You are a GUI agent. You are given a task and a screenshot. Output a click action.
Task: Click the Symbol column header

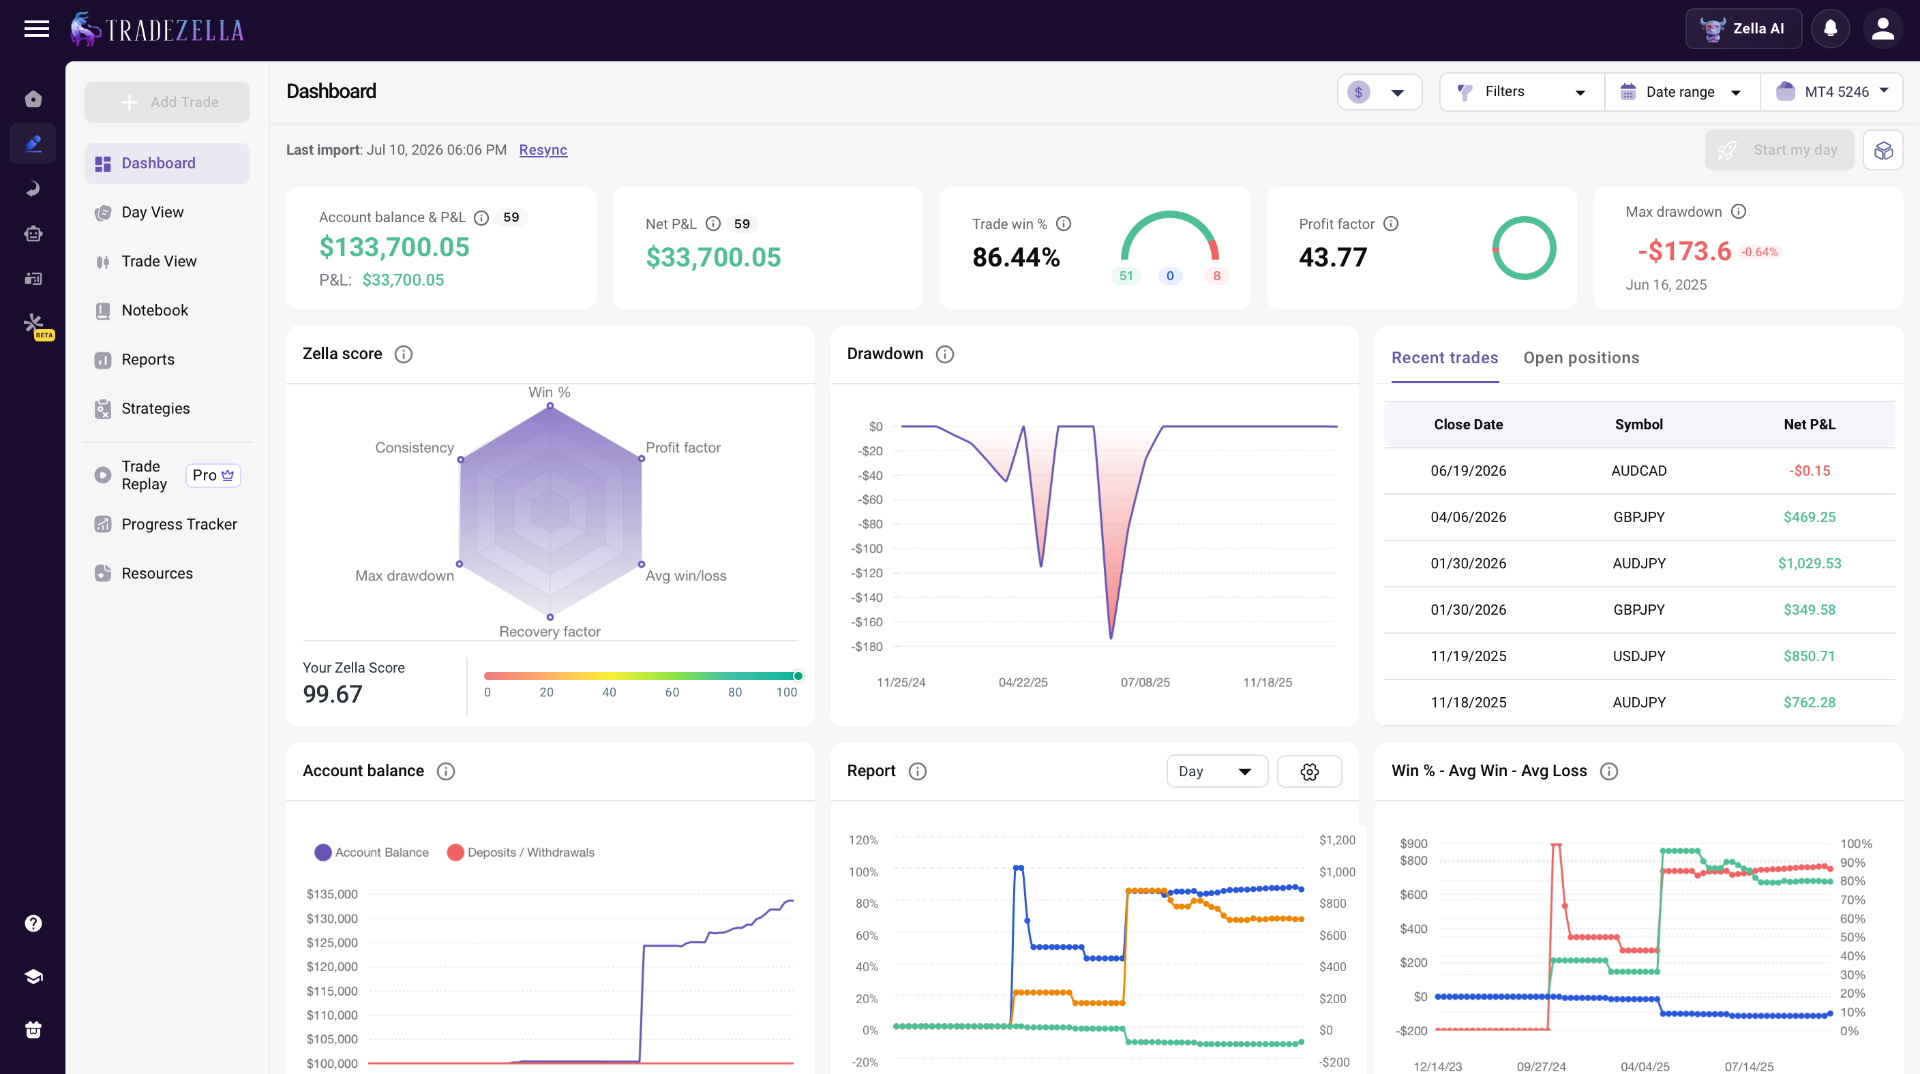click(1639, 424)
